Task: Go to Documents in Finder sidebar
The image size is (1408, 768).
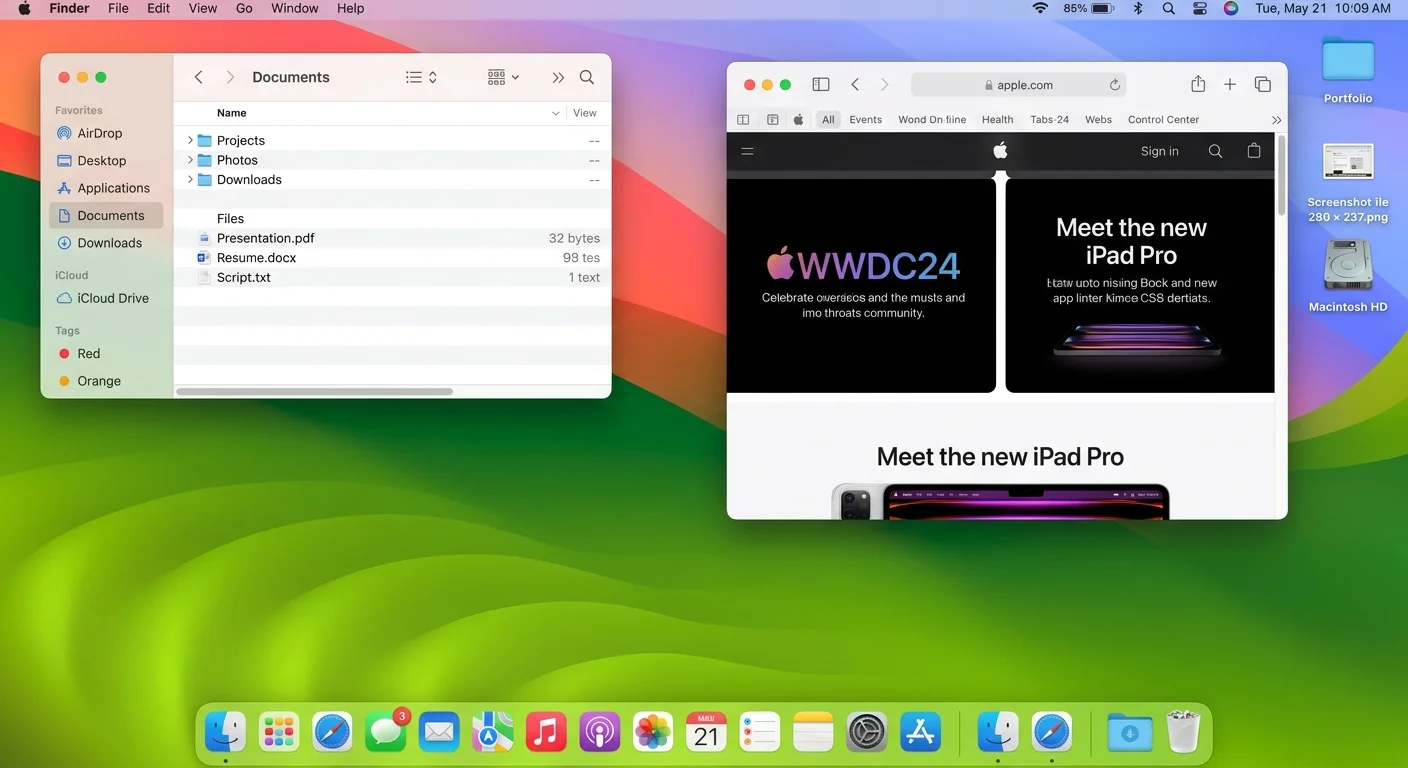Action: pos(106,215)
